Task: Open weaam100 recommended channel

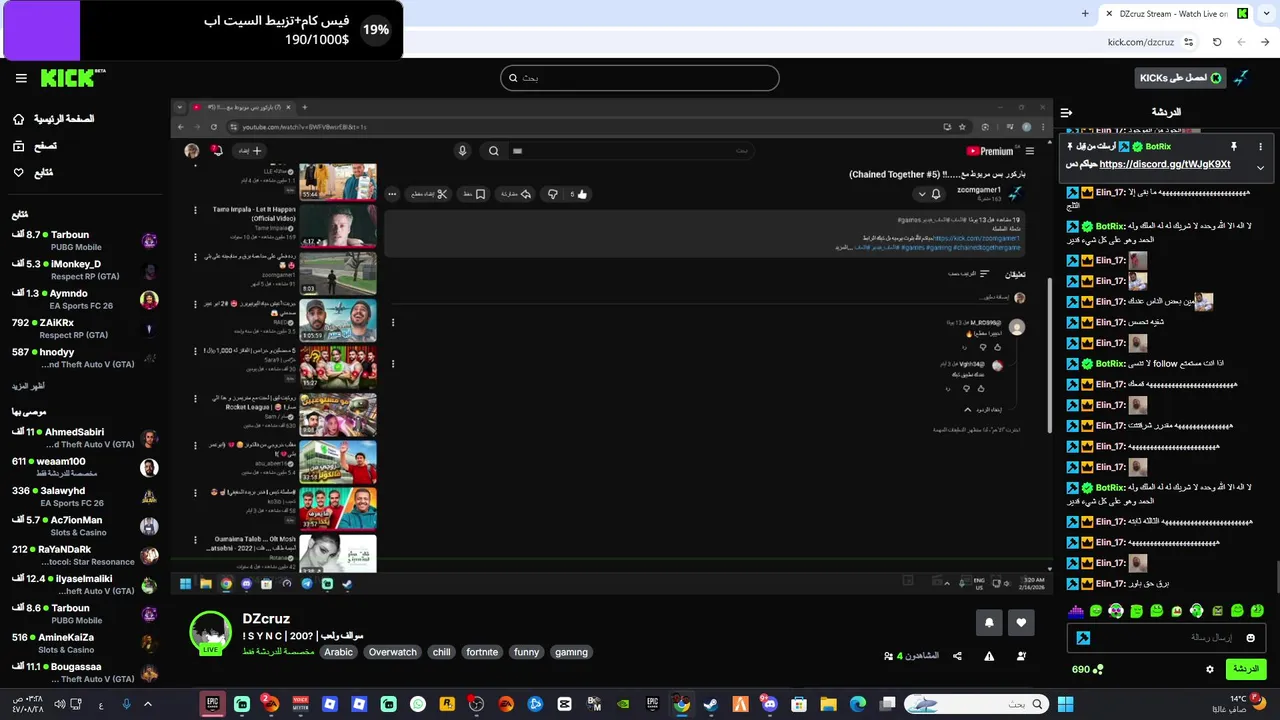Action: [x=85, y=467]
